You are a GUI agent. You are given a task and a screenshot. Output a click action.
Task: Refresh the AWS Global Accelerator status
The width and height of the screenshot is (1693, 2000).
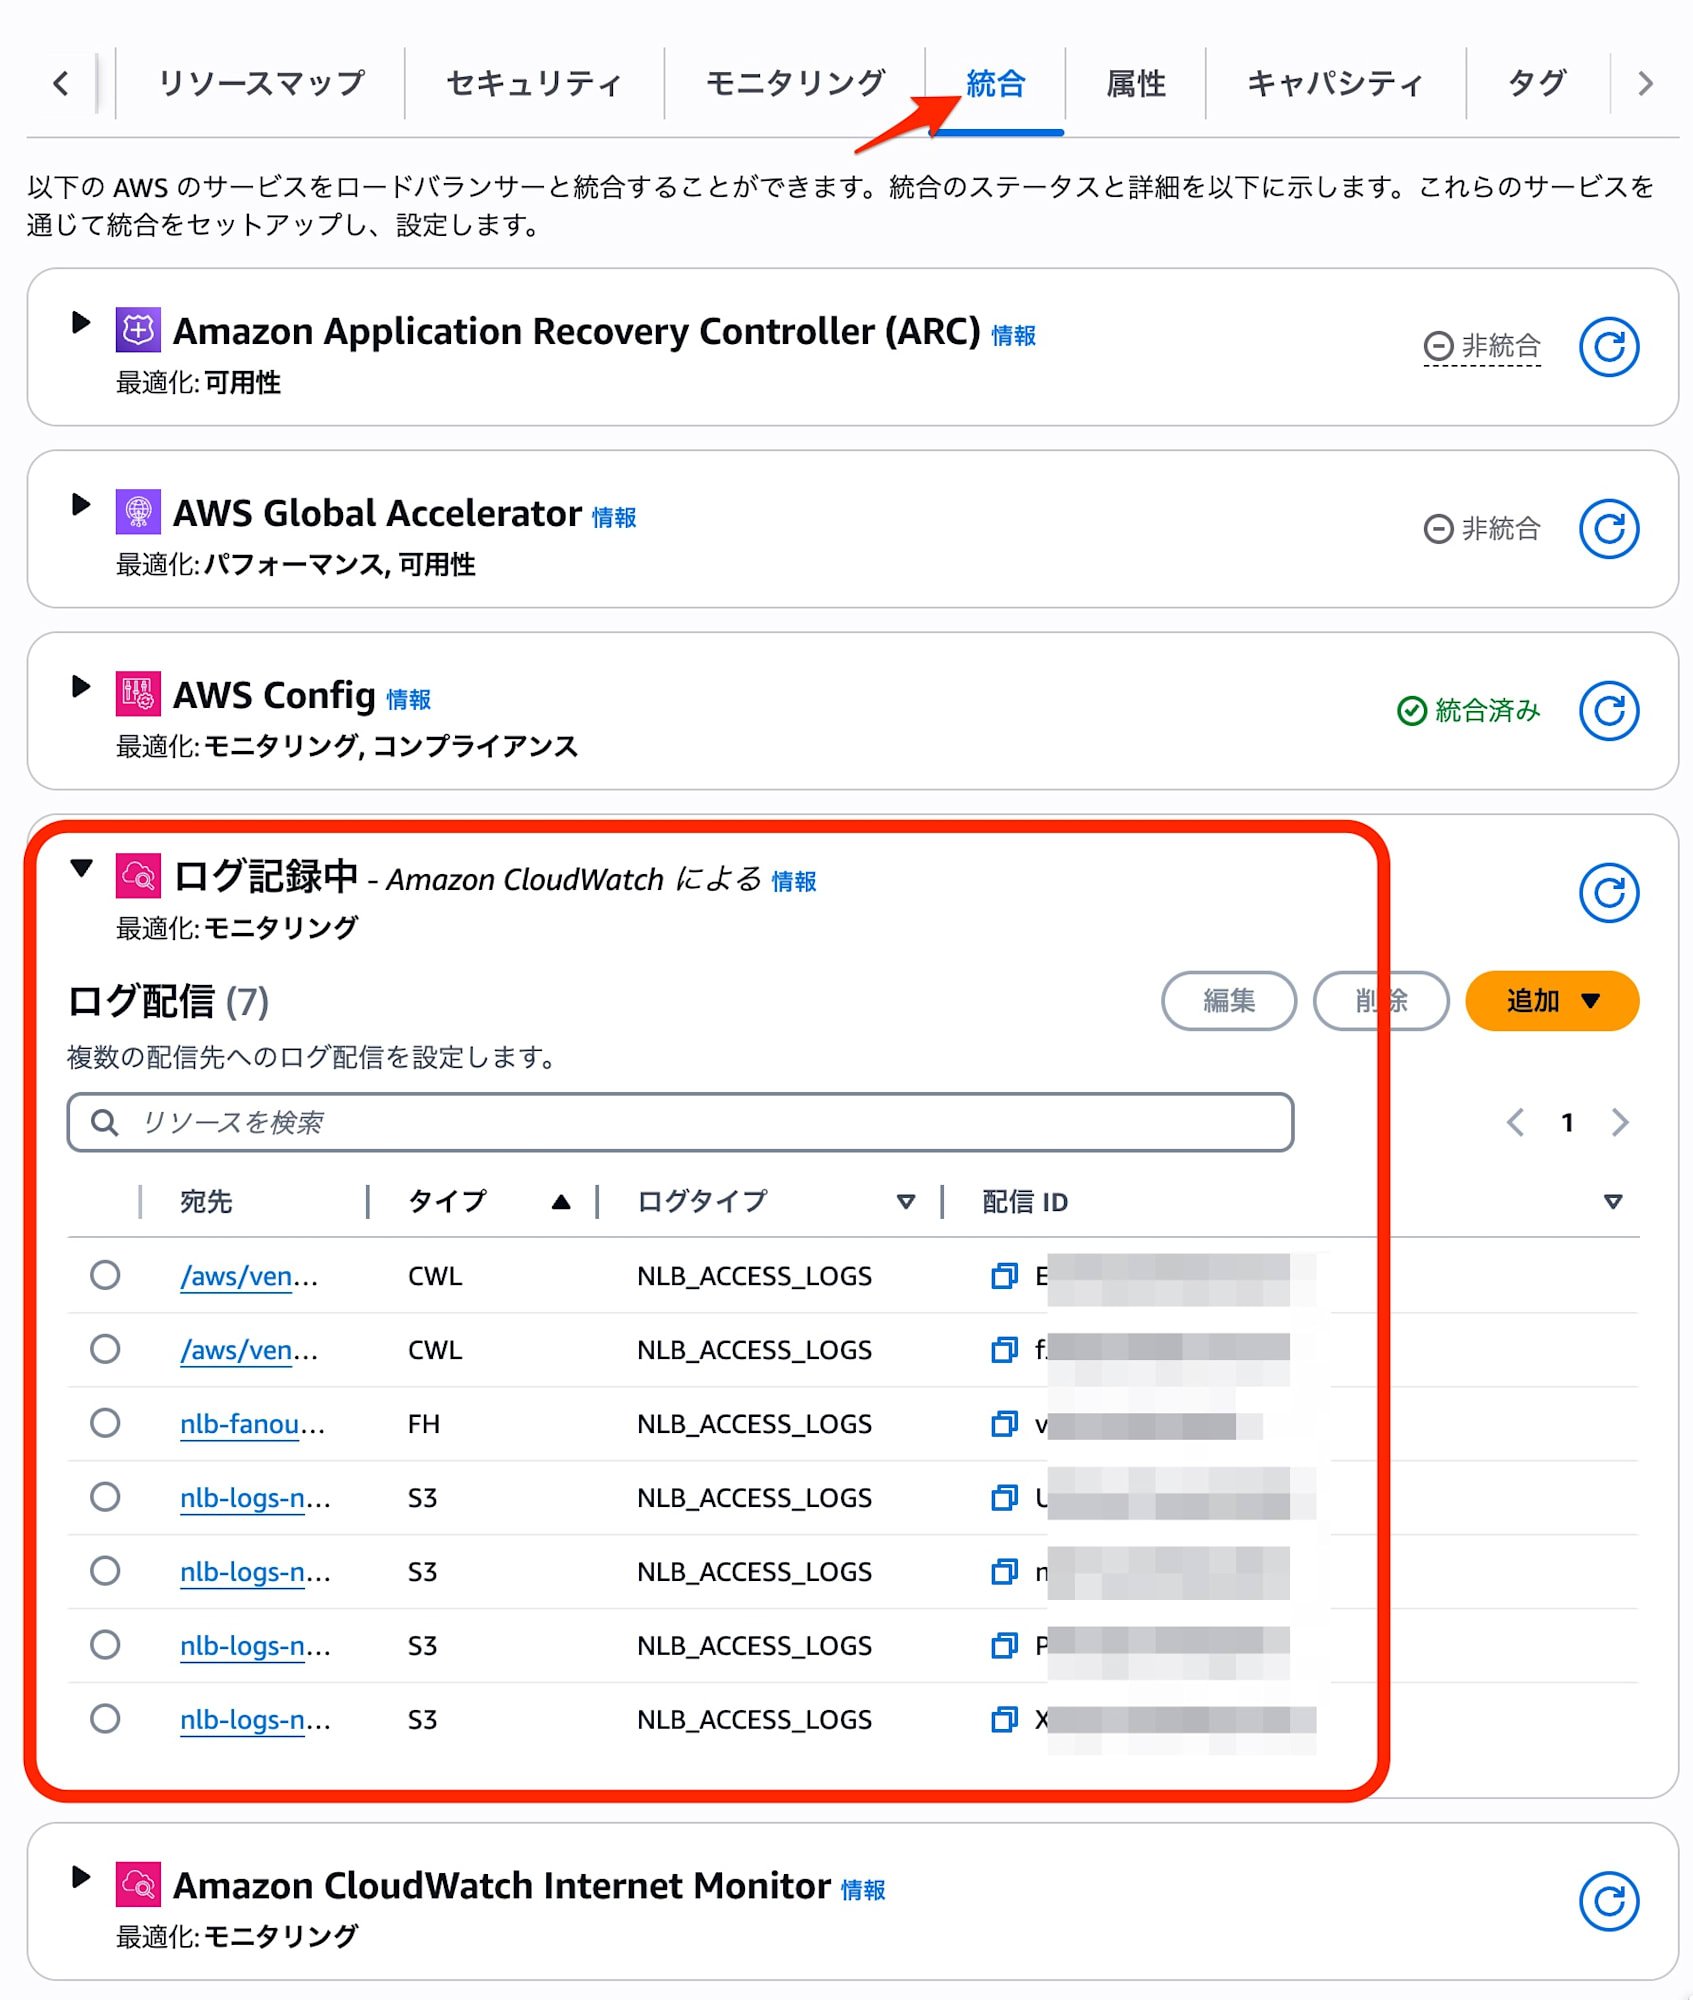(1609, 528)
